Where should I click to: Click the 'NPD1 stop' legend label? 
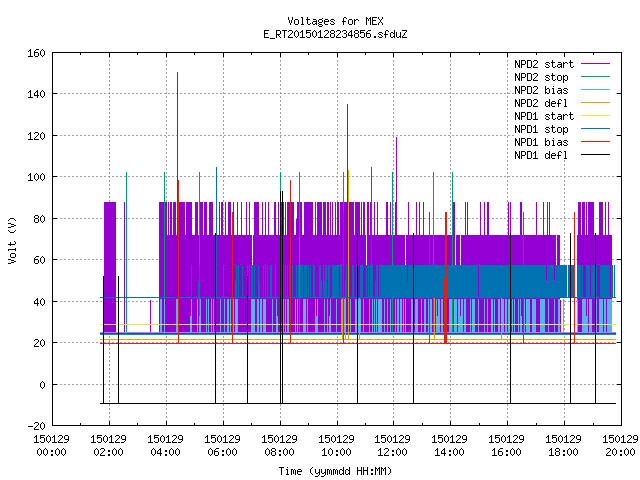tap(541, 129)
